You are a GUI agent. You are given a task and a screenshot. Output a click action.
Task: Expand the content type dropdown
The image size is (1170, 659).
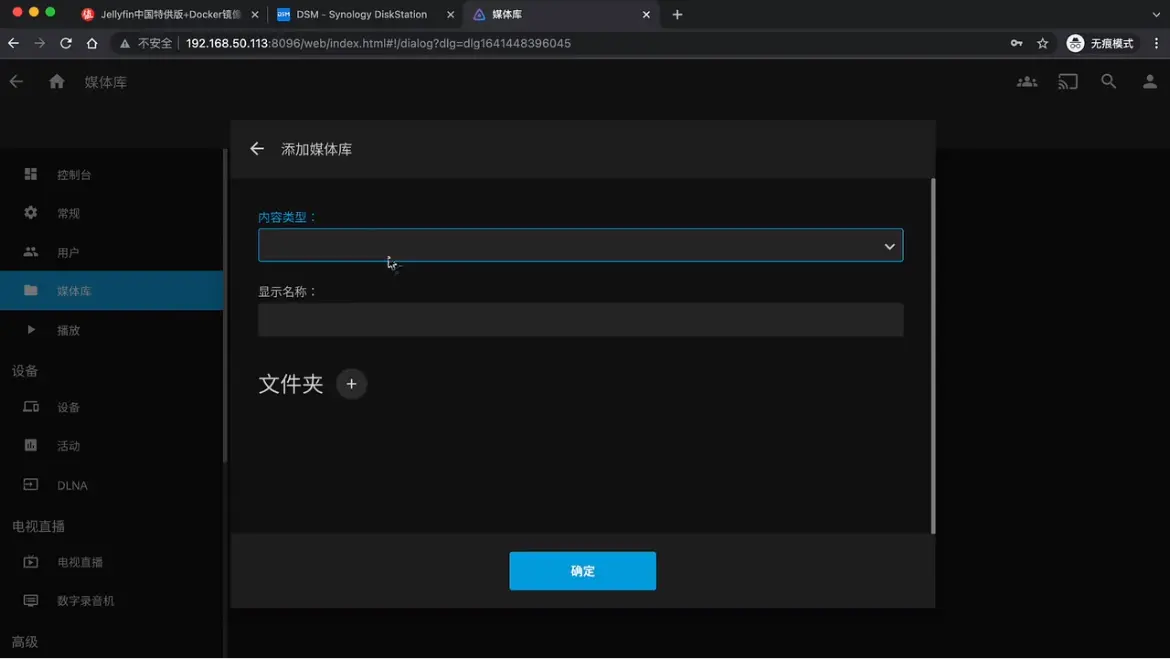click(580, 246)
